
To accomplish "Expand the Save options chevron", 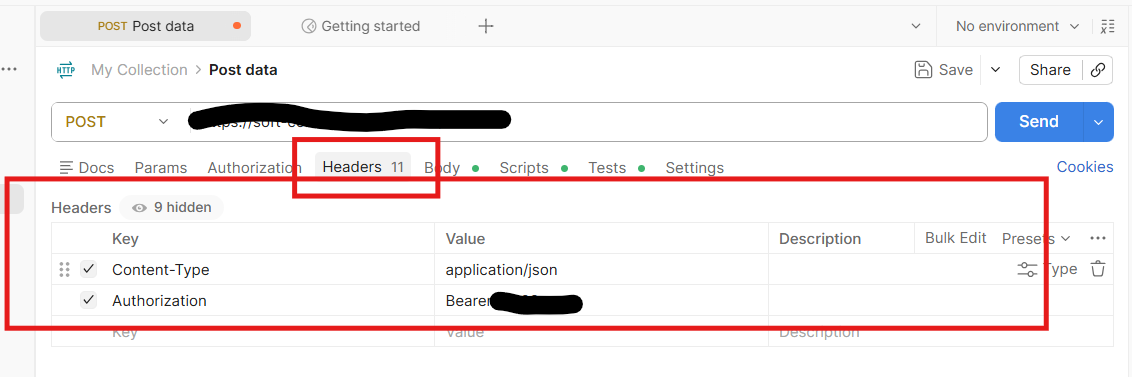I will [x=995, y=69].
